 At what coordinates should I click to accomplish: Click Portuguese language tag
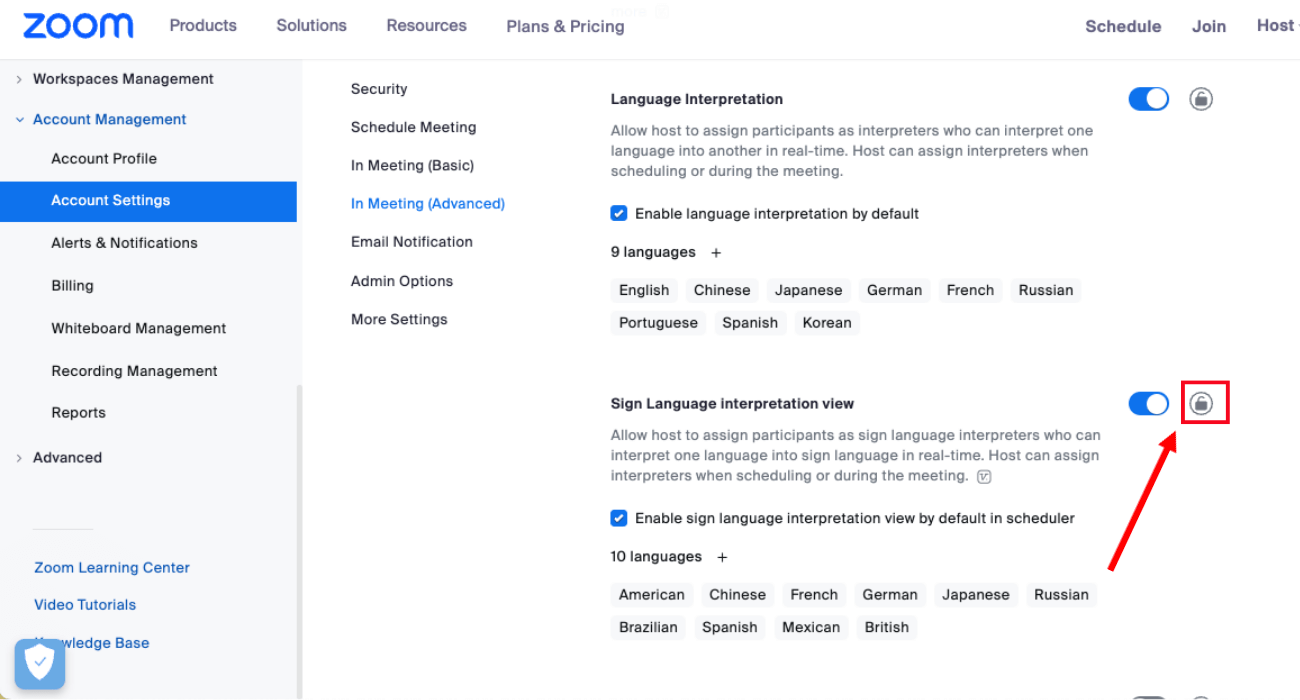(x=658, y=323)
